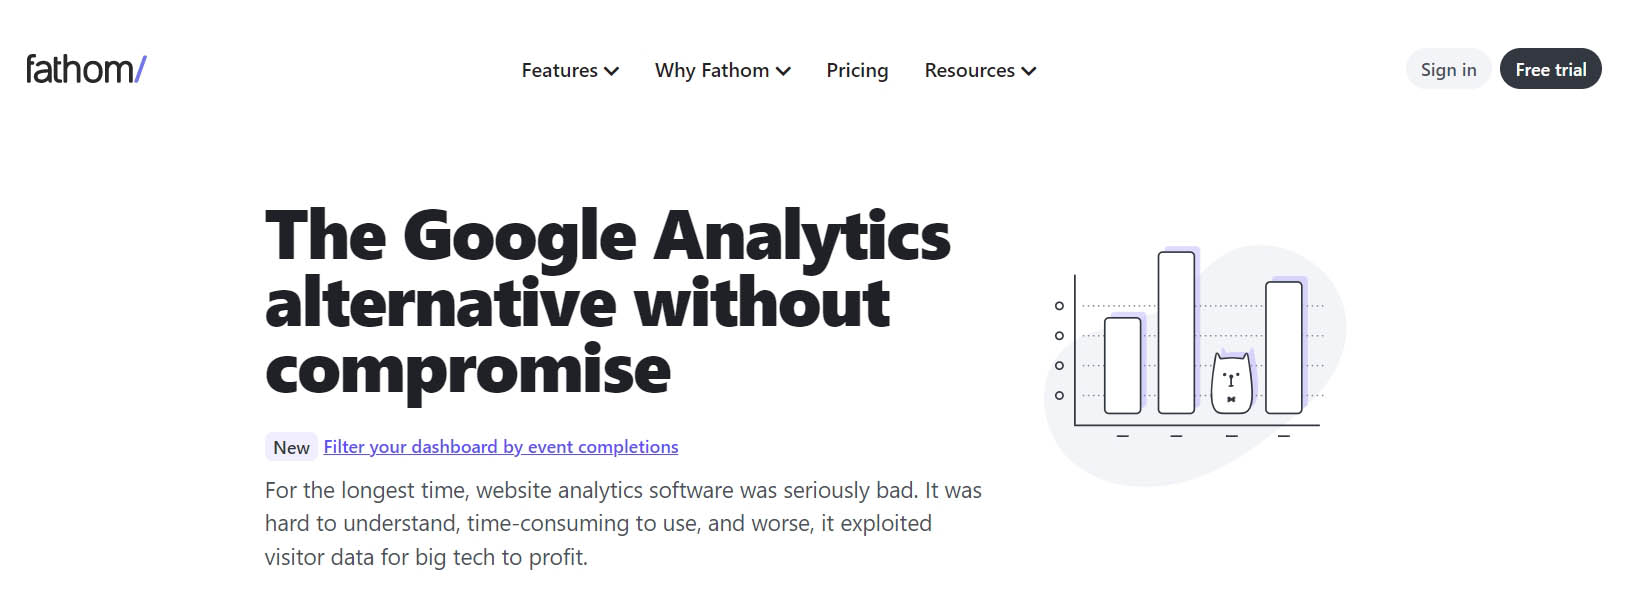Click the New badge above the paragraph
1629x611 pixels.
point(289,447)
